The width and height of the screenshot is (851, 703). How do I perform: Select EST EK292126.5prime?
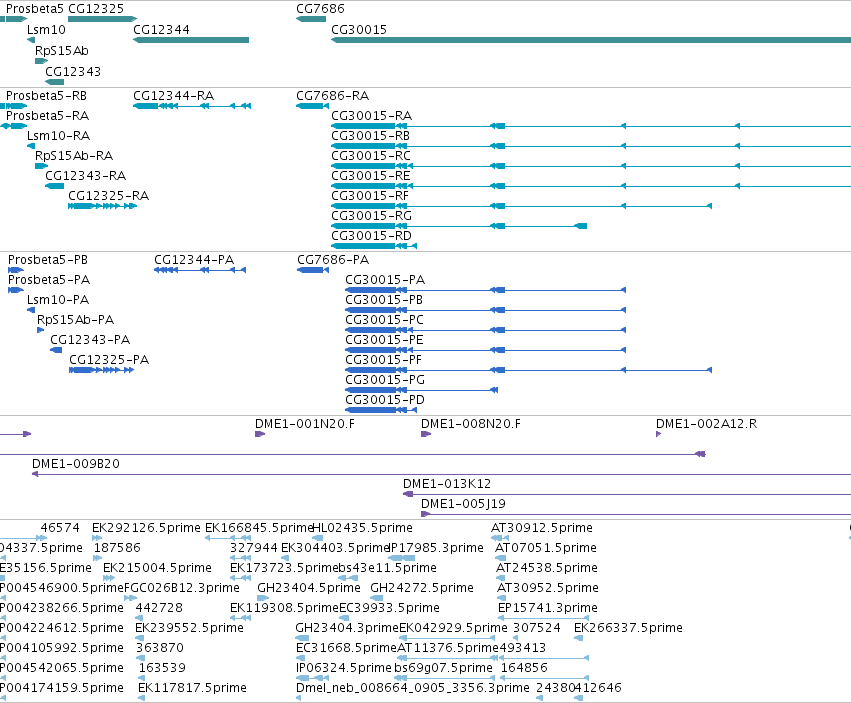(x=146, y=528)
